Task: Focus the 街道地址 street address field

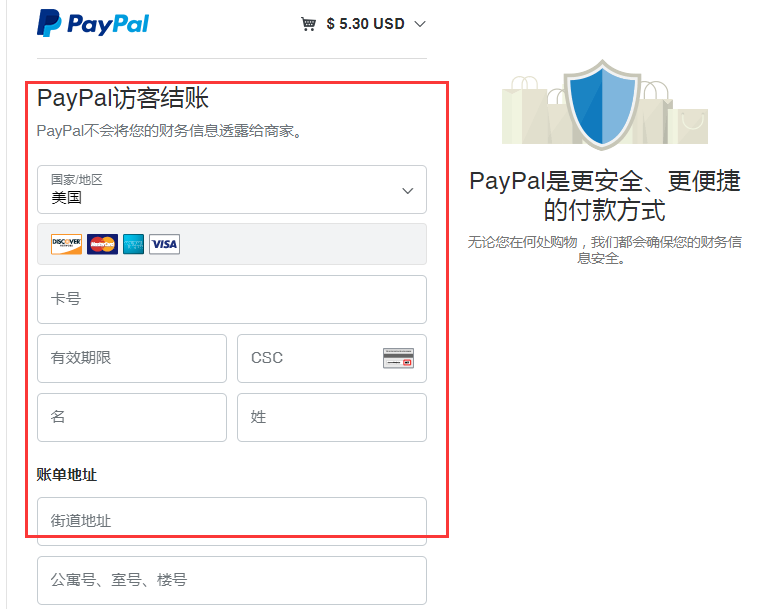Action: pos(231,521)
